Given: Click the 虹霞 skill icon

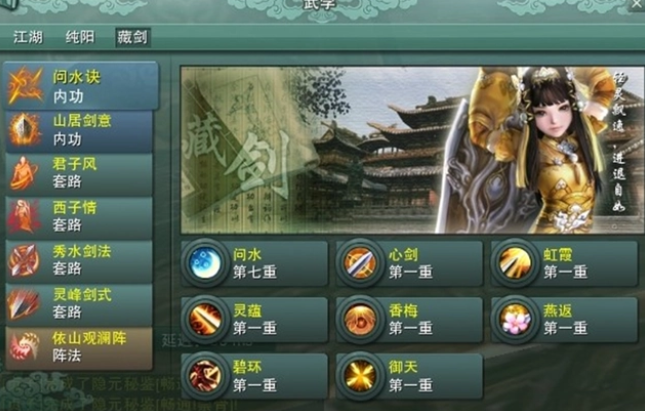Looking at the screenshot, I should point(515,262).
